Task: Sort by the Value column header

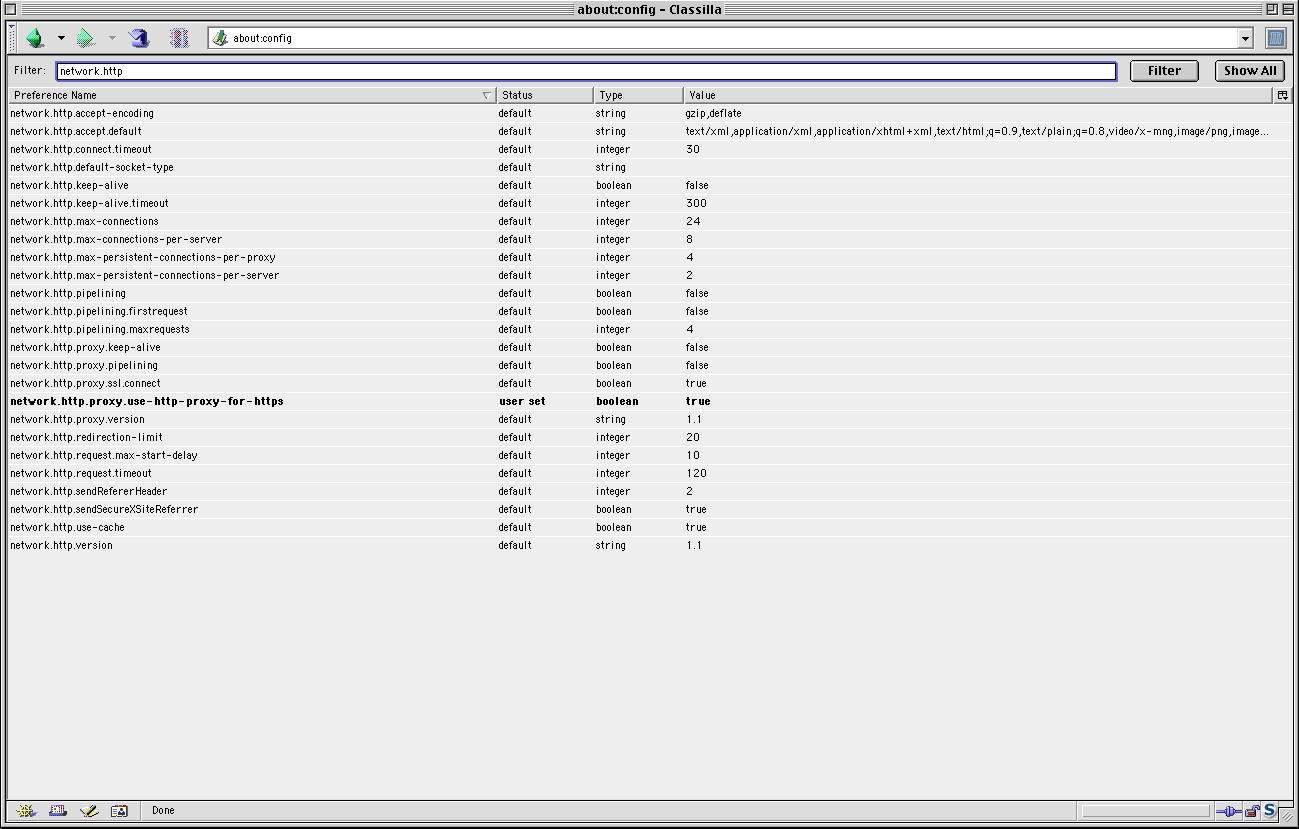Action: 979,95
